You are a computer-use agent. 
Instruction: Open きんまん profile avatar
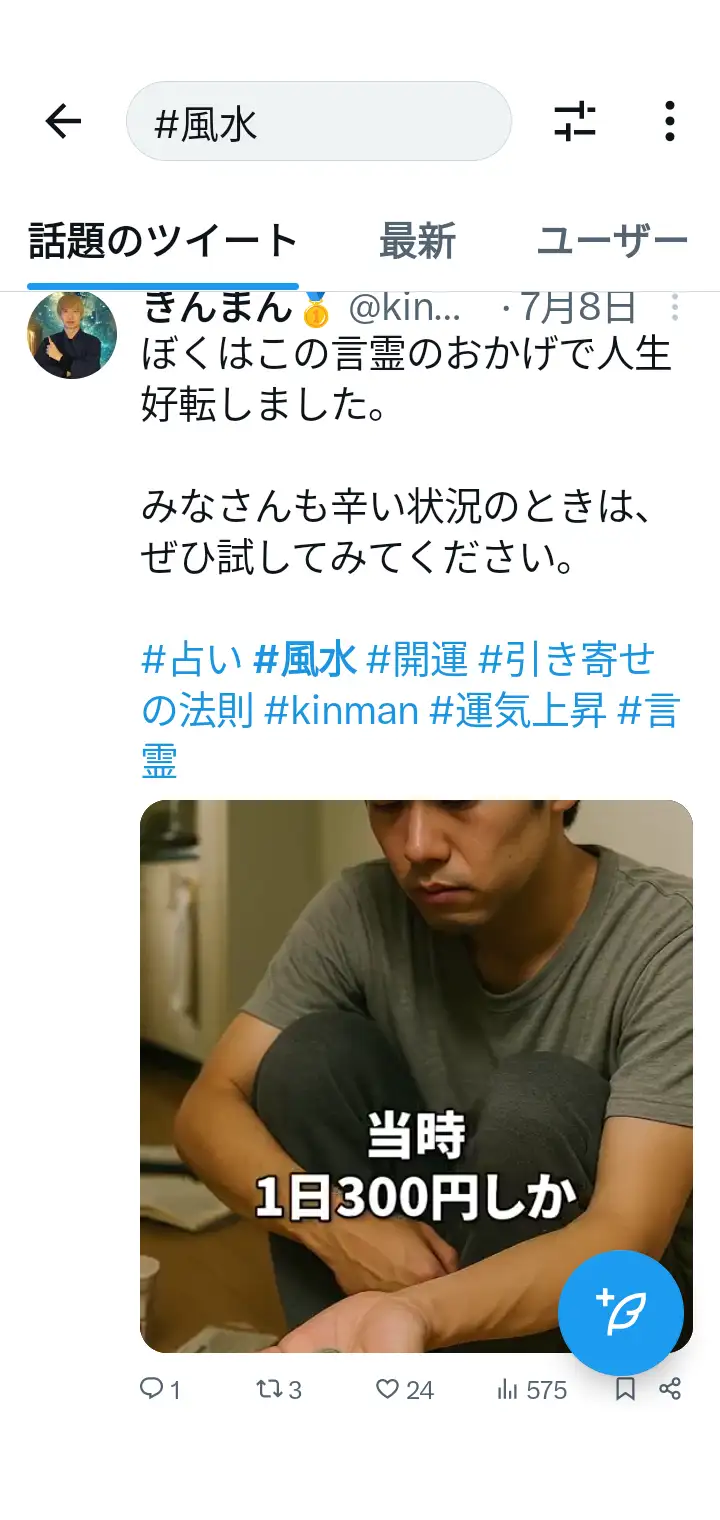coord(72,336)
